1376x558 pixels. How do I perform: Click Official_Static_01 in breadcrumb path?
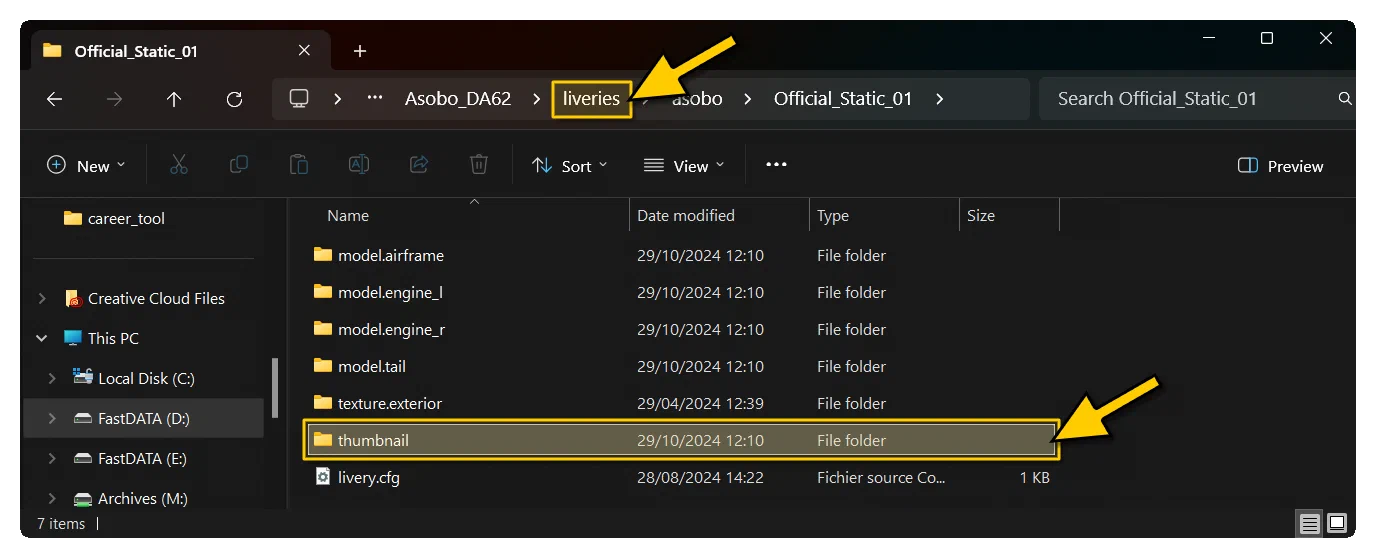(x=843, y=98)
